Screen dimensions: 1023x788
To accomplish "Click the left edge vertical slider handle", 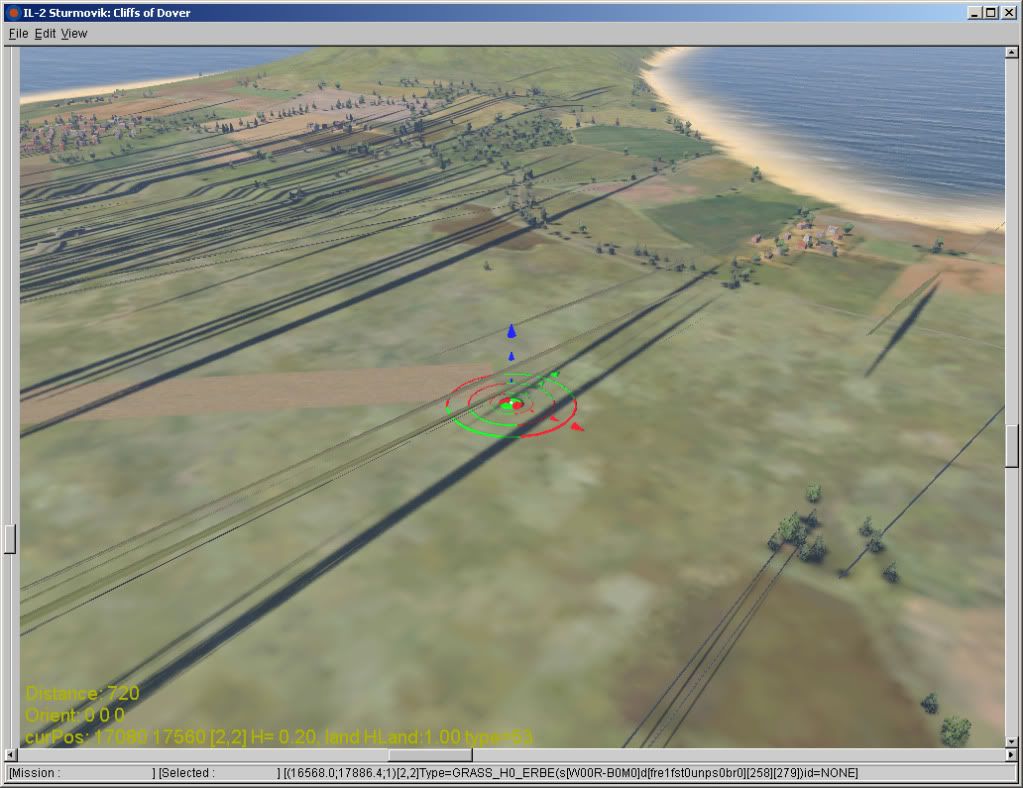I will (10, 539).
